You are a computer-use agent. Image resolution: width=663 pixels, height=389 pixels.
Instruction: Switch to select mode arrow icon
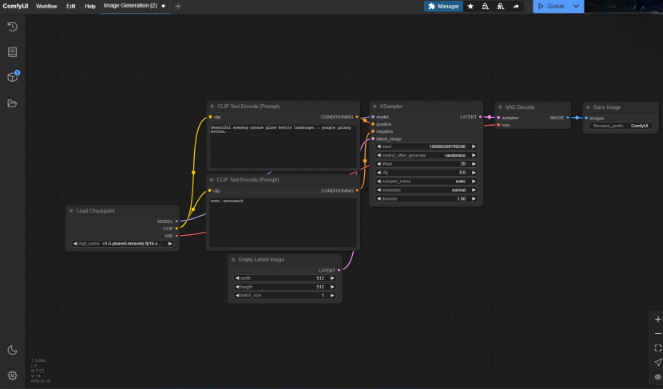(658, 362)
